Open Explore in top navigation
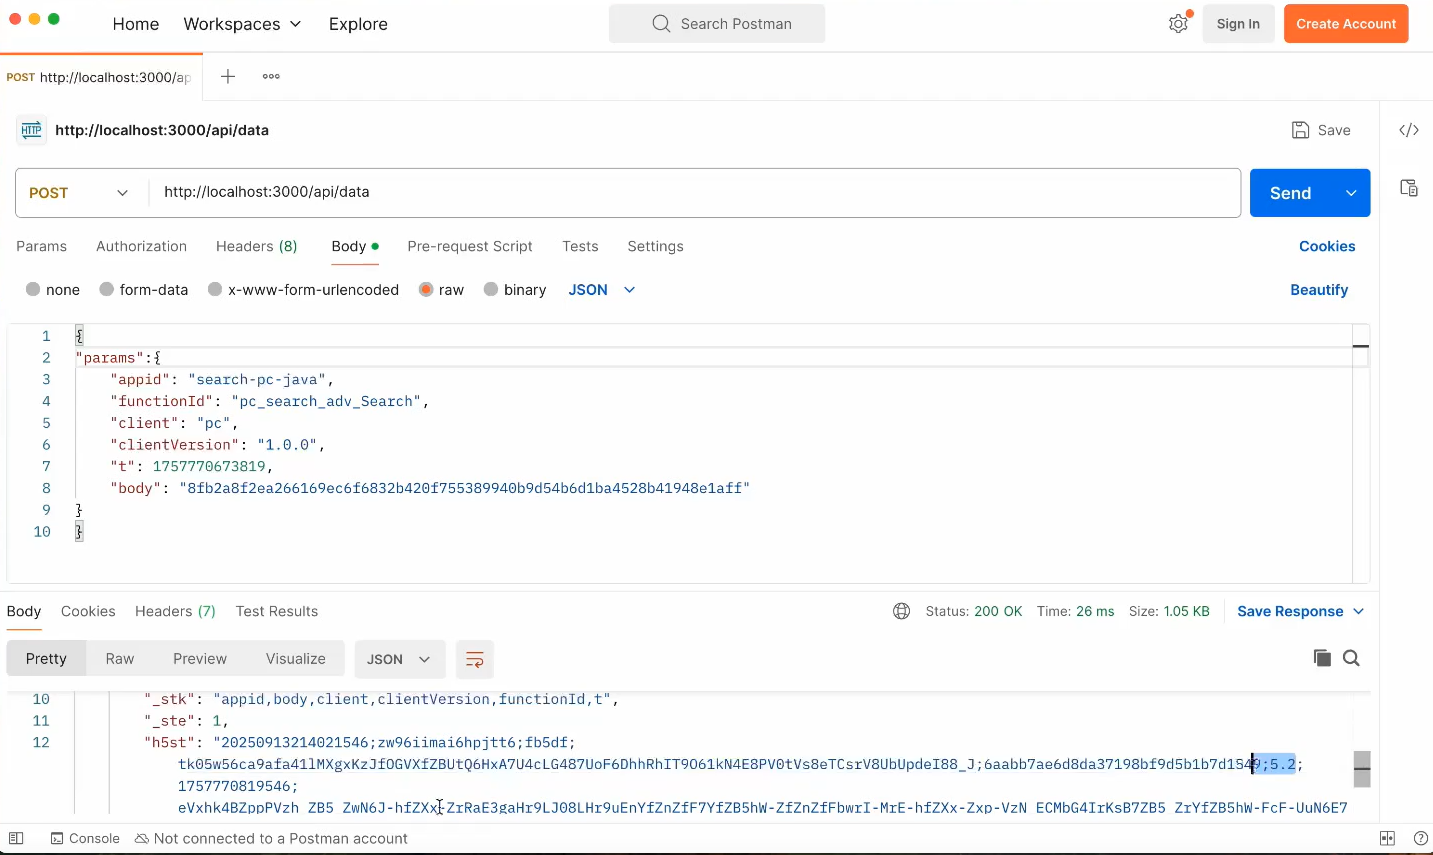 [358, 24]
